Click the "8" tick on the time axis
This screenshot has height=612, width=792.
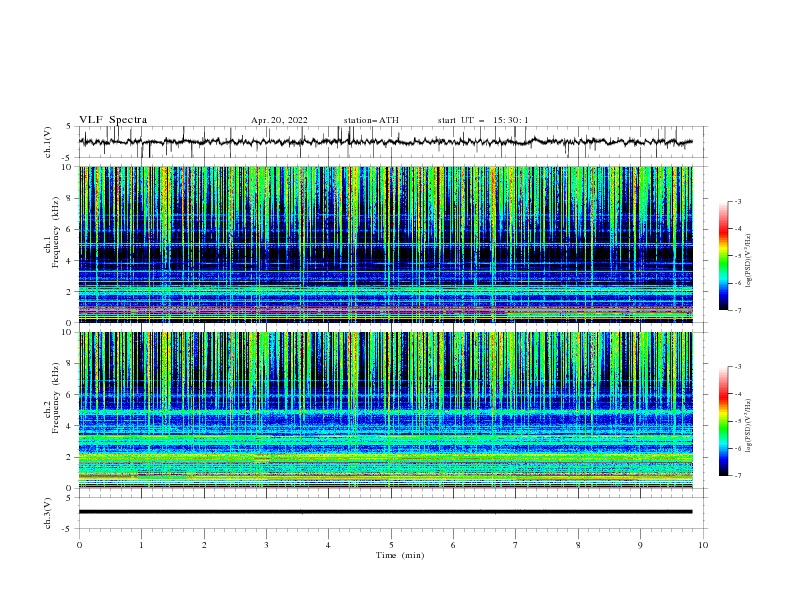click(x=578, y=545)
